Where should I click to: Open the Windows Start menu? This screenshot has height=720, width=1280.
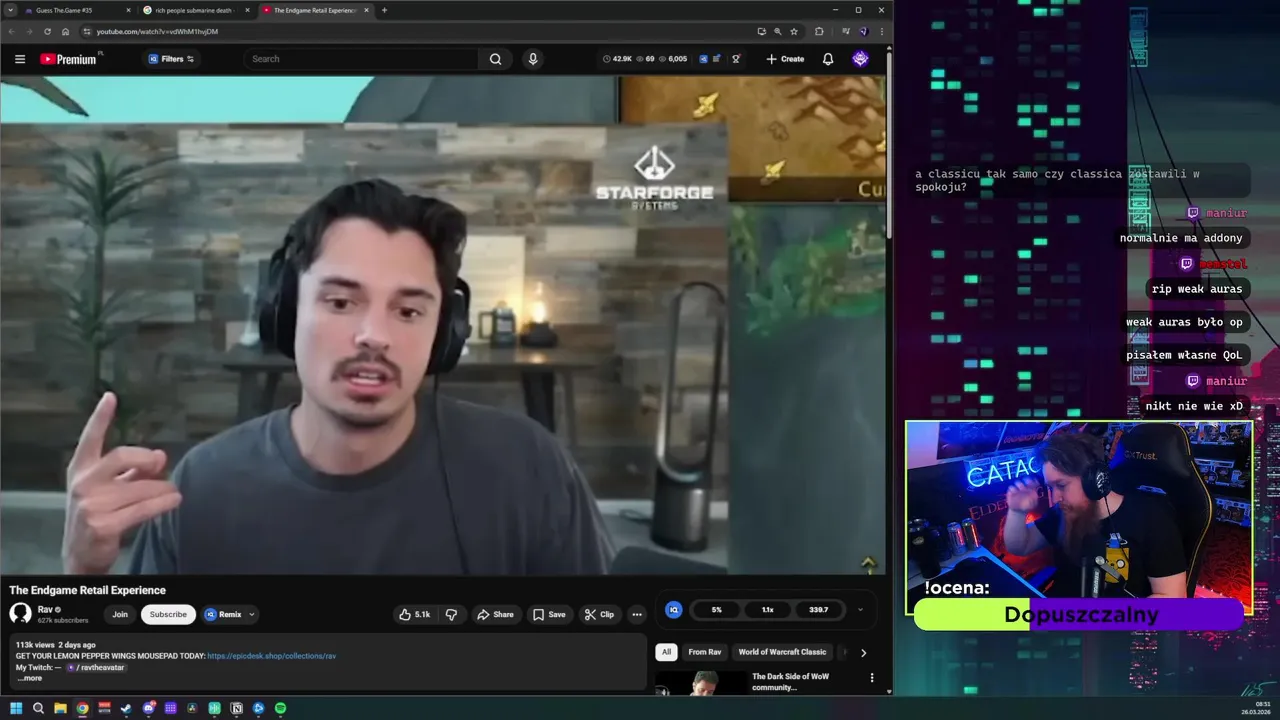pos(16,708)
